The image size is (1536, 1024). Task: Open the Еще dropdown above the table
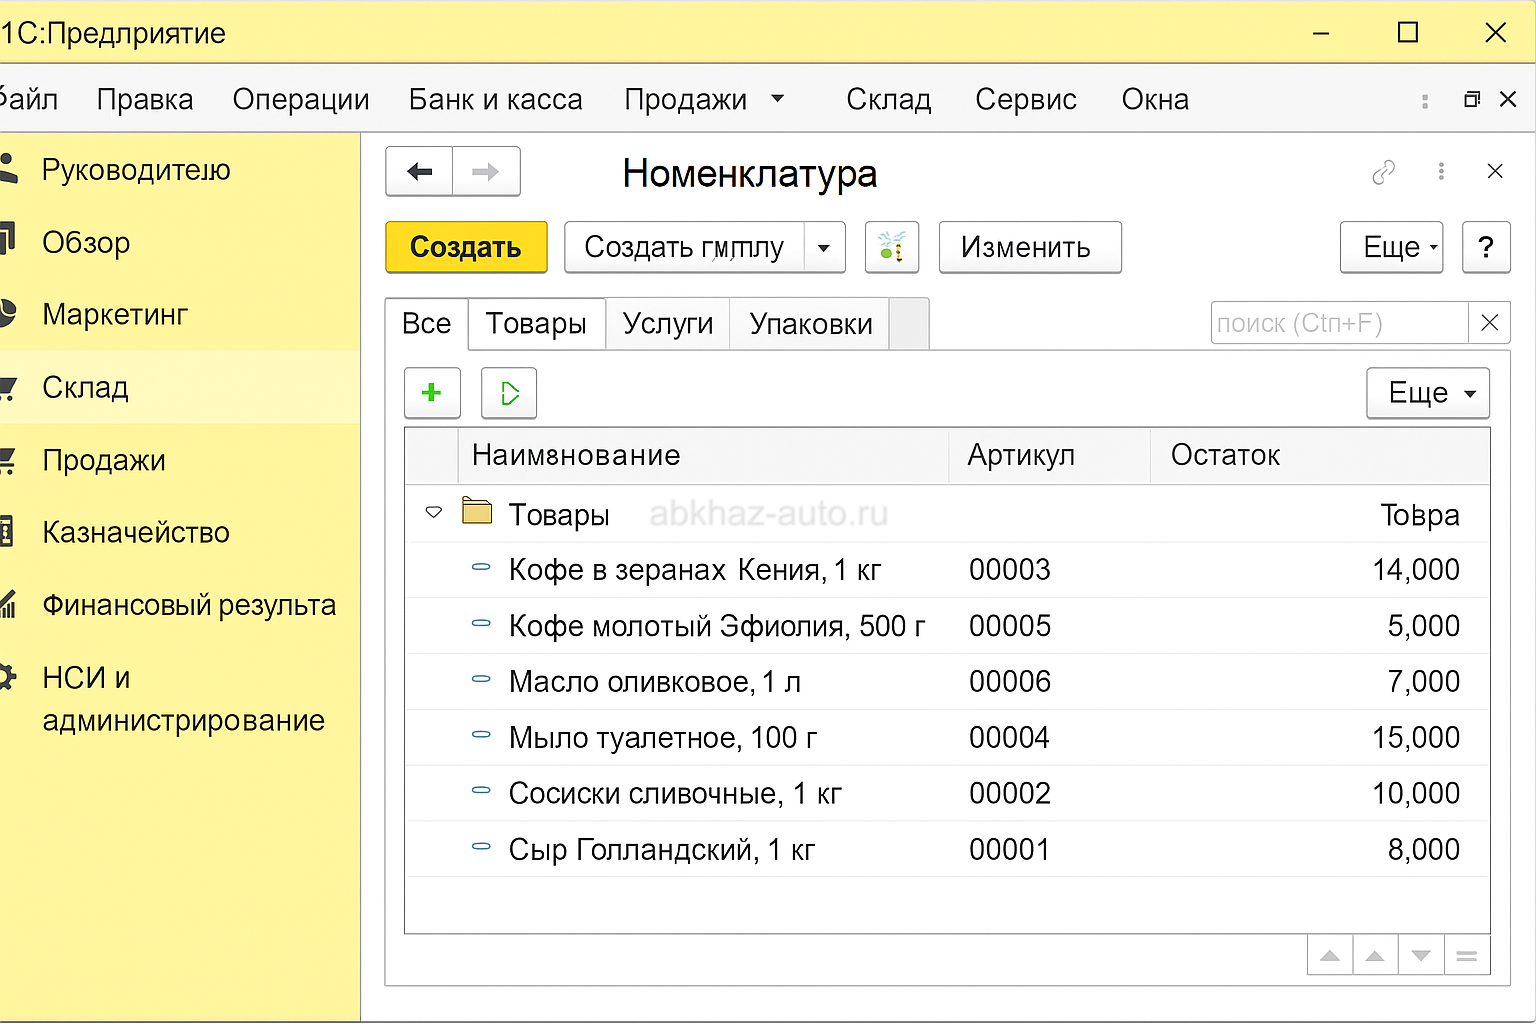point(1428,393)
